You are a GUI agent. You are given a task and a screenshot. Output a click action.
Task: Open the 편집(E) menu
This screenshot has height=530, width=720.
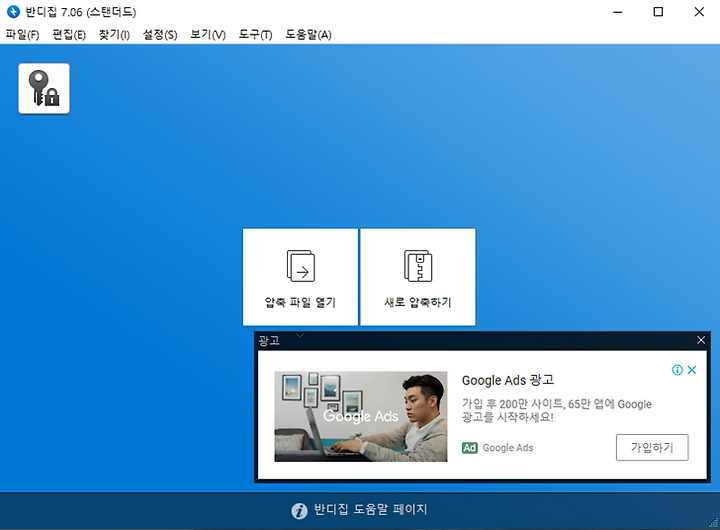(x=69, y=35)
